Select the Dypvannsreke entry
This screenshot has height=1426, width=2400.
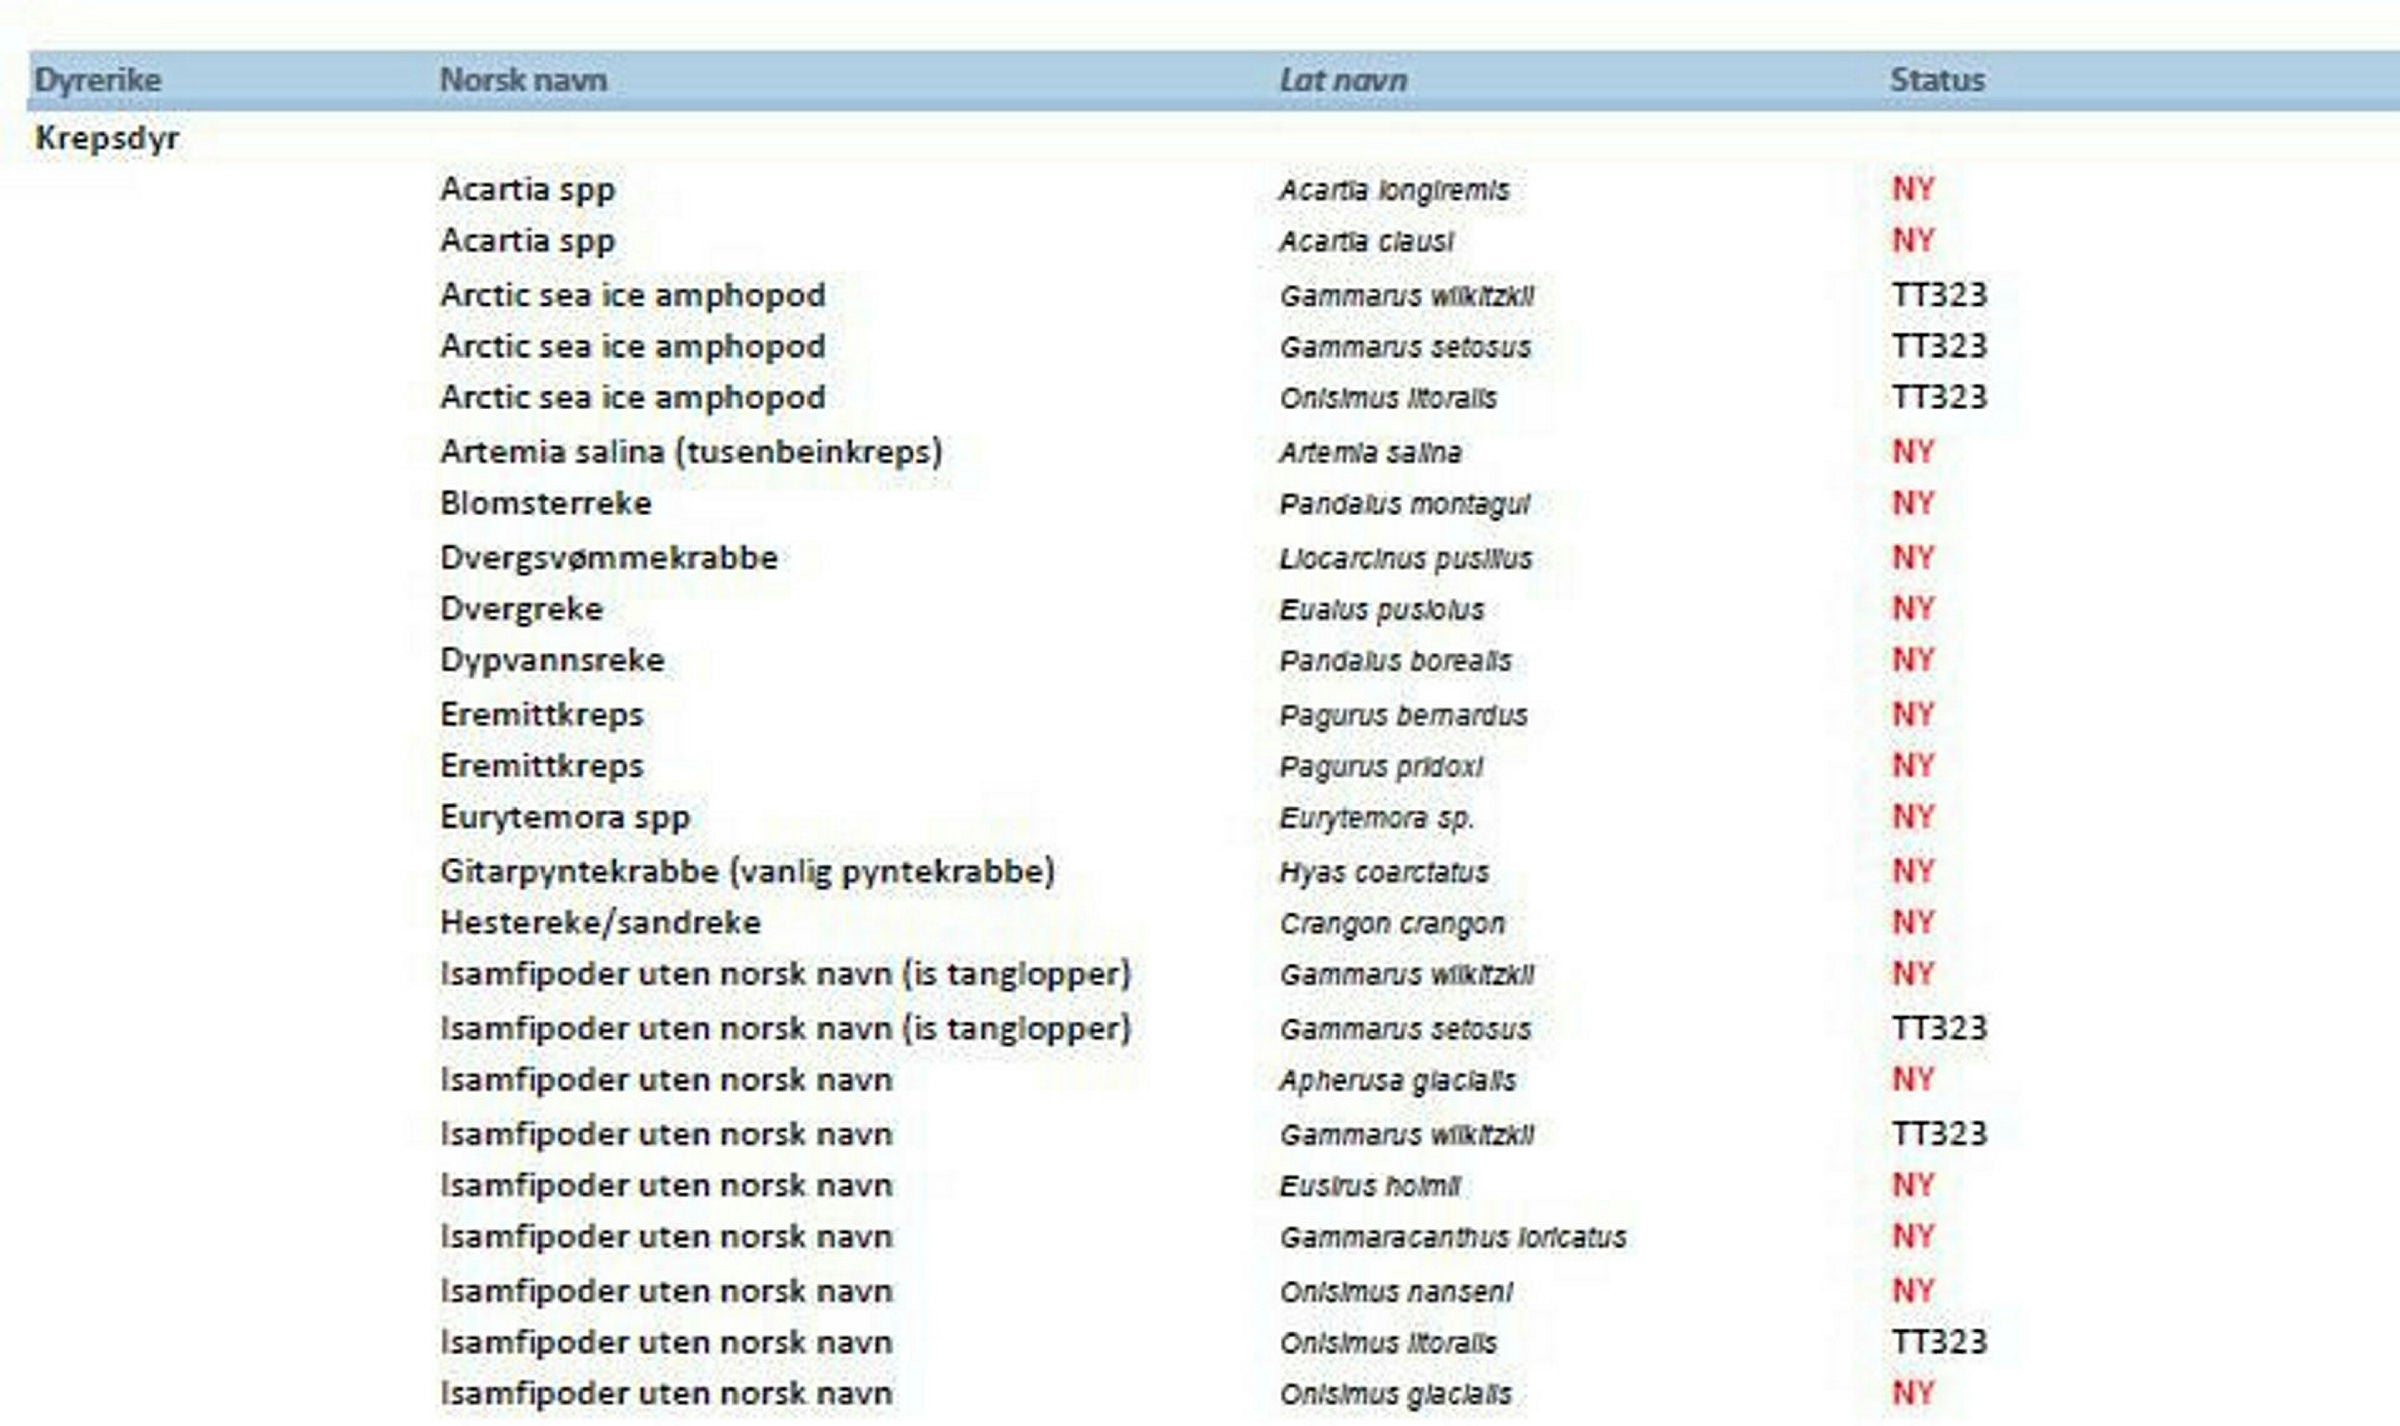coord(552,660)
